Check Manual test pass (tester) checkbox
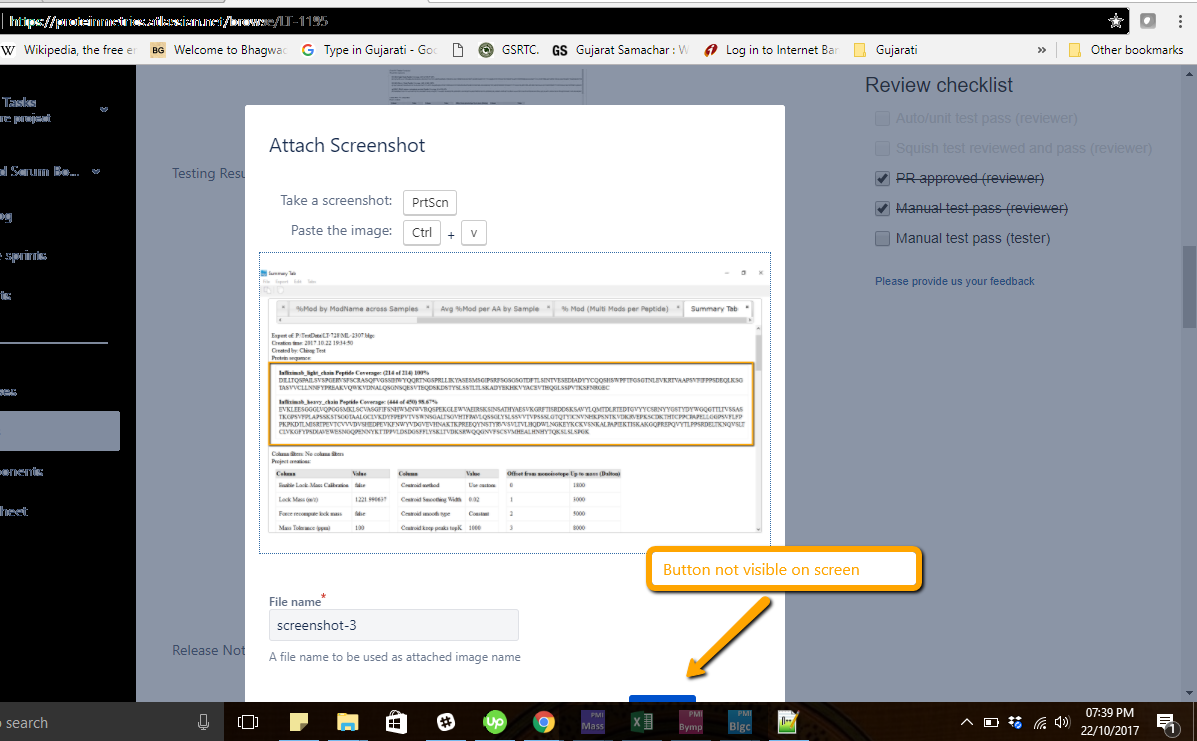Viewport: 1197px width, 741px height. pyautogui.click(x=882, y=238)
